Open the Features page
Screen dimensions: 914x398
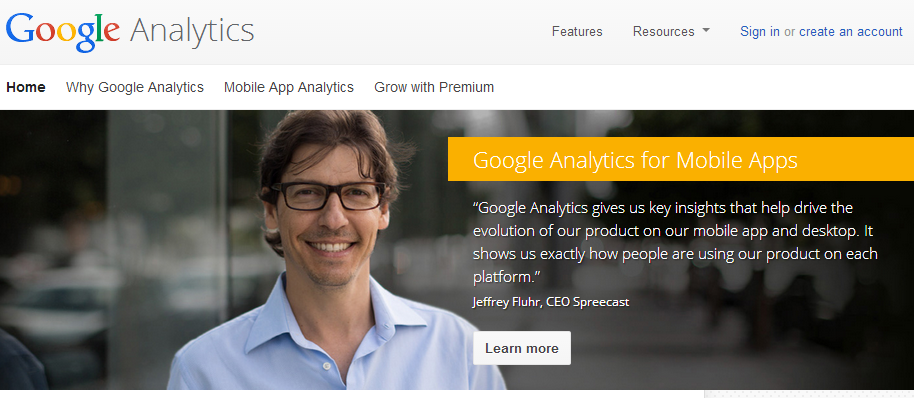[577, 31]
